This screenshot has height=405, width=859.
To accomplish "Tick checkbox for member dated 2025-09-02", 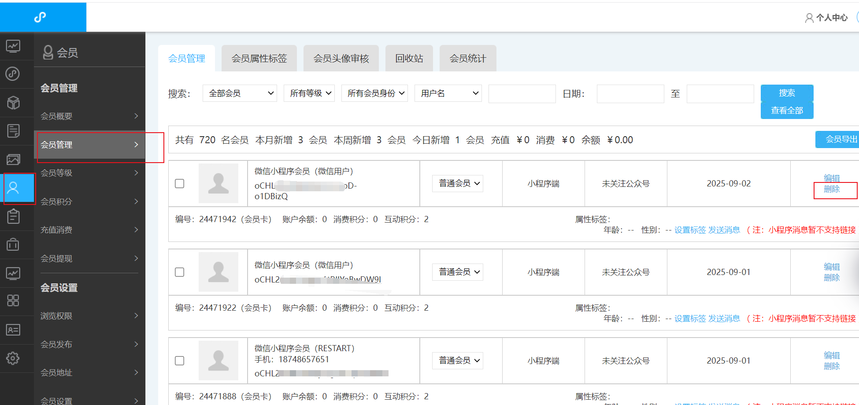I will 180,184.
